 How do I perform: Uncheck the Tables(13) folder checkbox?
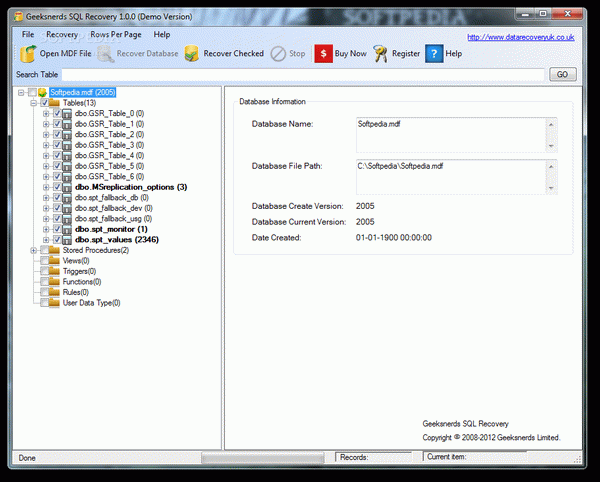point(44,103)
